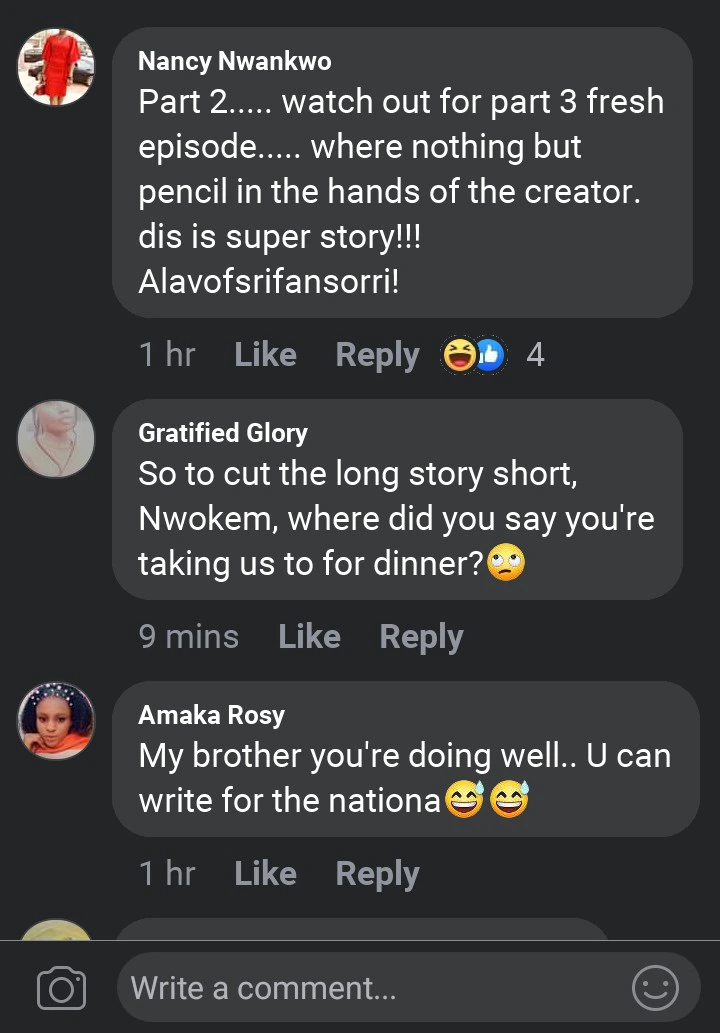Image resolution: width=720 pixels, height=1033 pixels.
Task: Like Amaka Rosy's comment
Action: coord(265,874)
